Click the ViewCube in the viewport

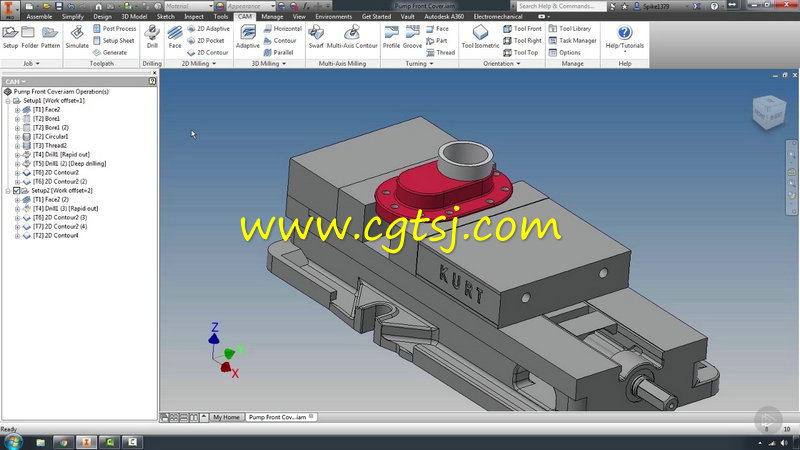tap(768, 111)
